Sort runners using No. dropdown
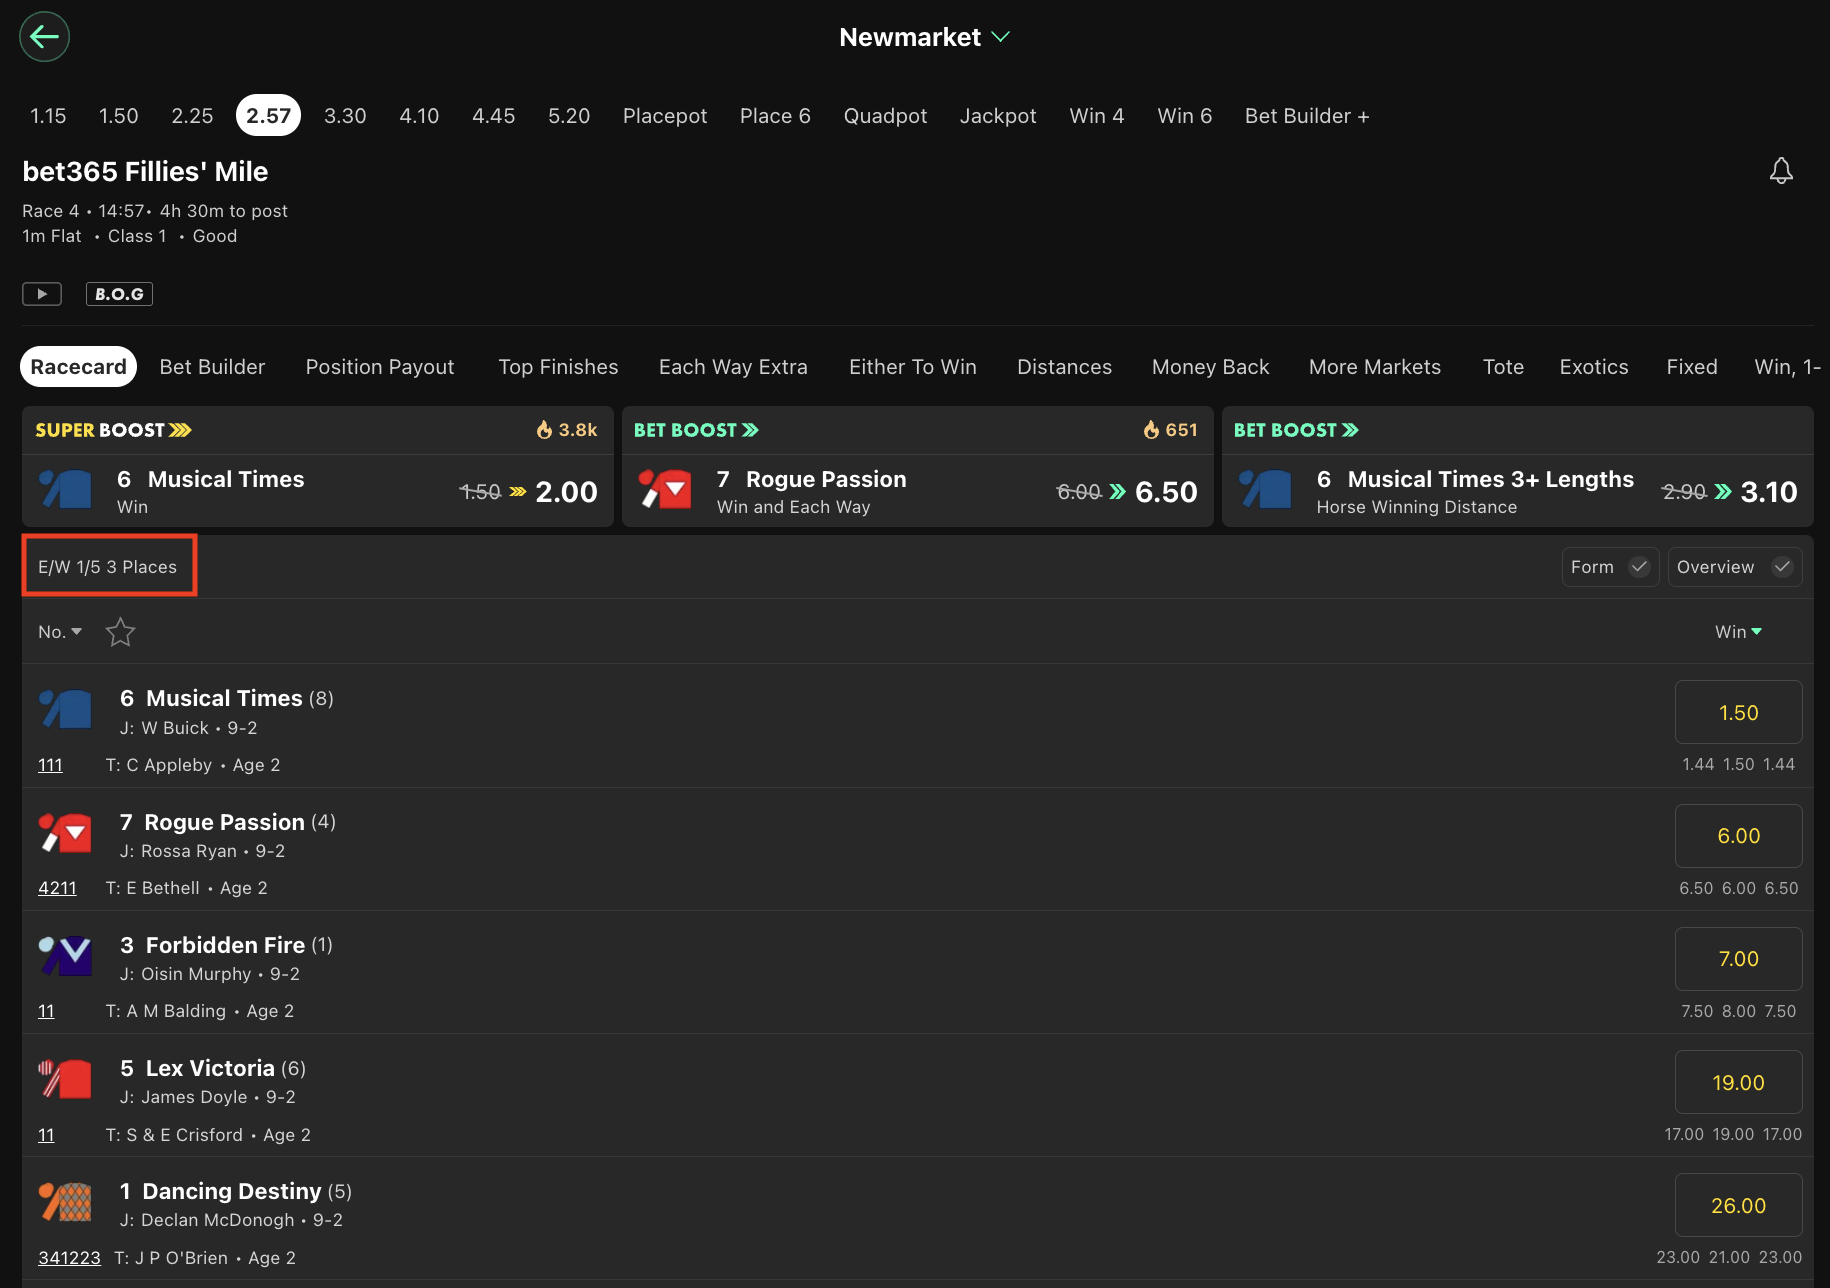Image resolution: width=1830 pixels, height=1288 pixels. (60, 632)
